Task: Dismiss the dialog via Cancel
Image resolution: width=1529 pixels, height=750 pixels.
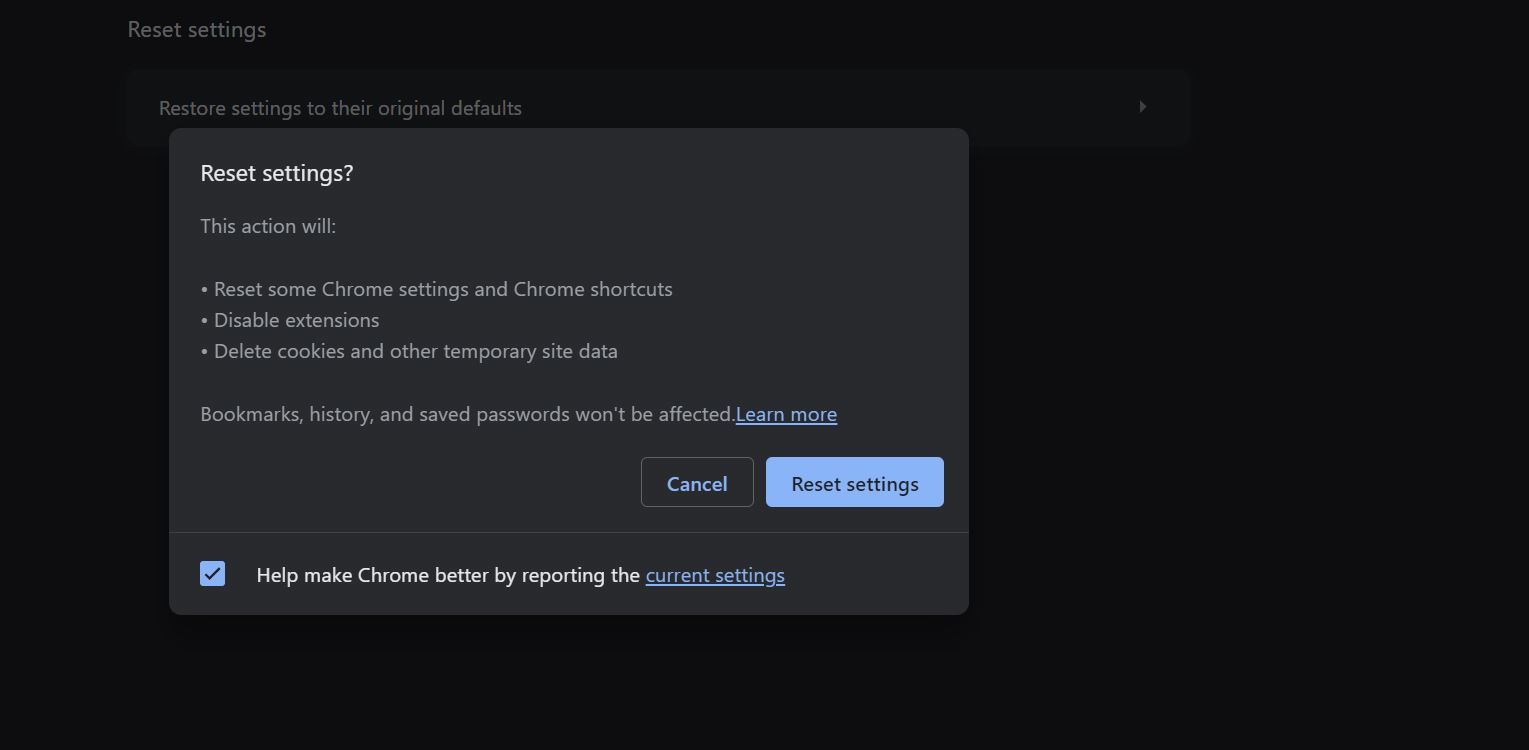Action: point(696,482)
